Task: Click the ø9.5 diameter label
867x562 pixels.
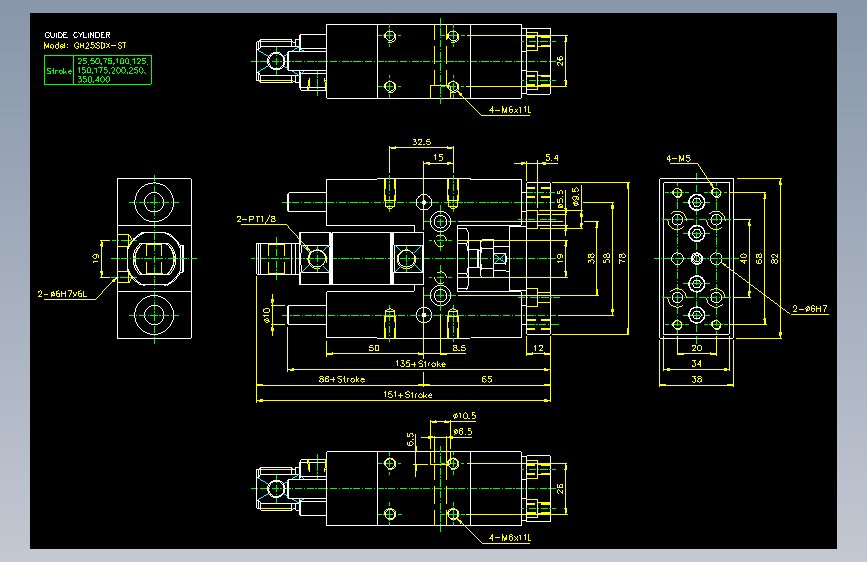Action: point(576,196)
